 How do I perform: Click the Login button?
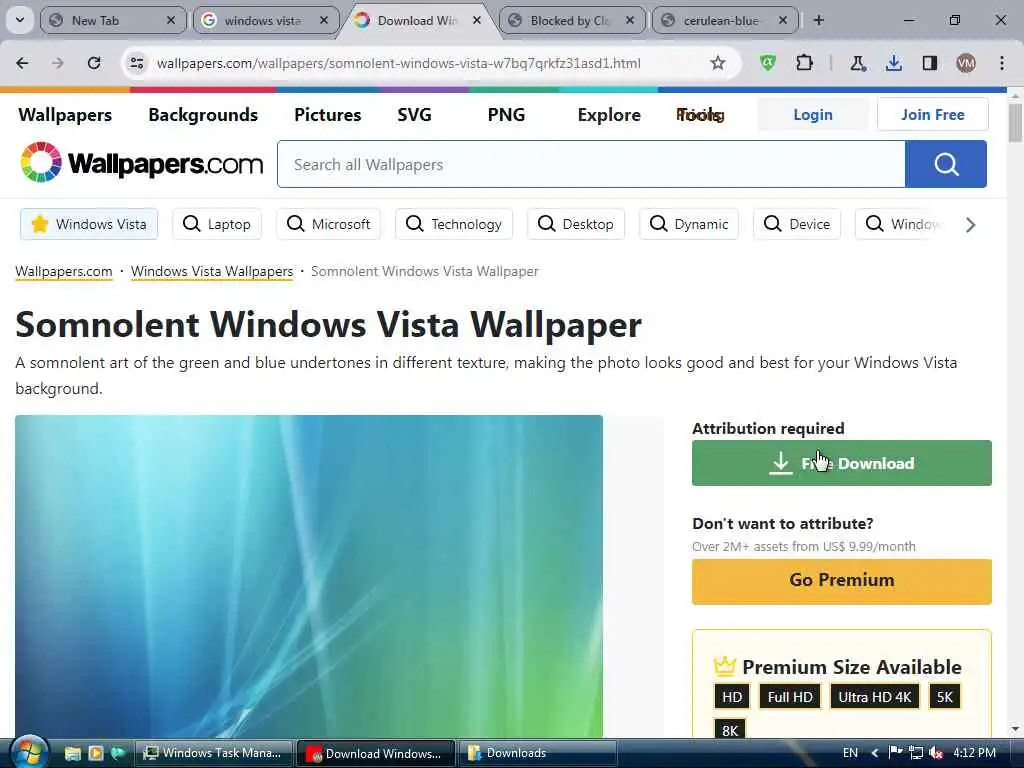(813, 115)
